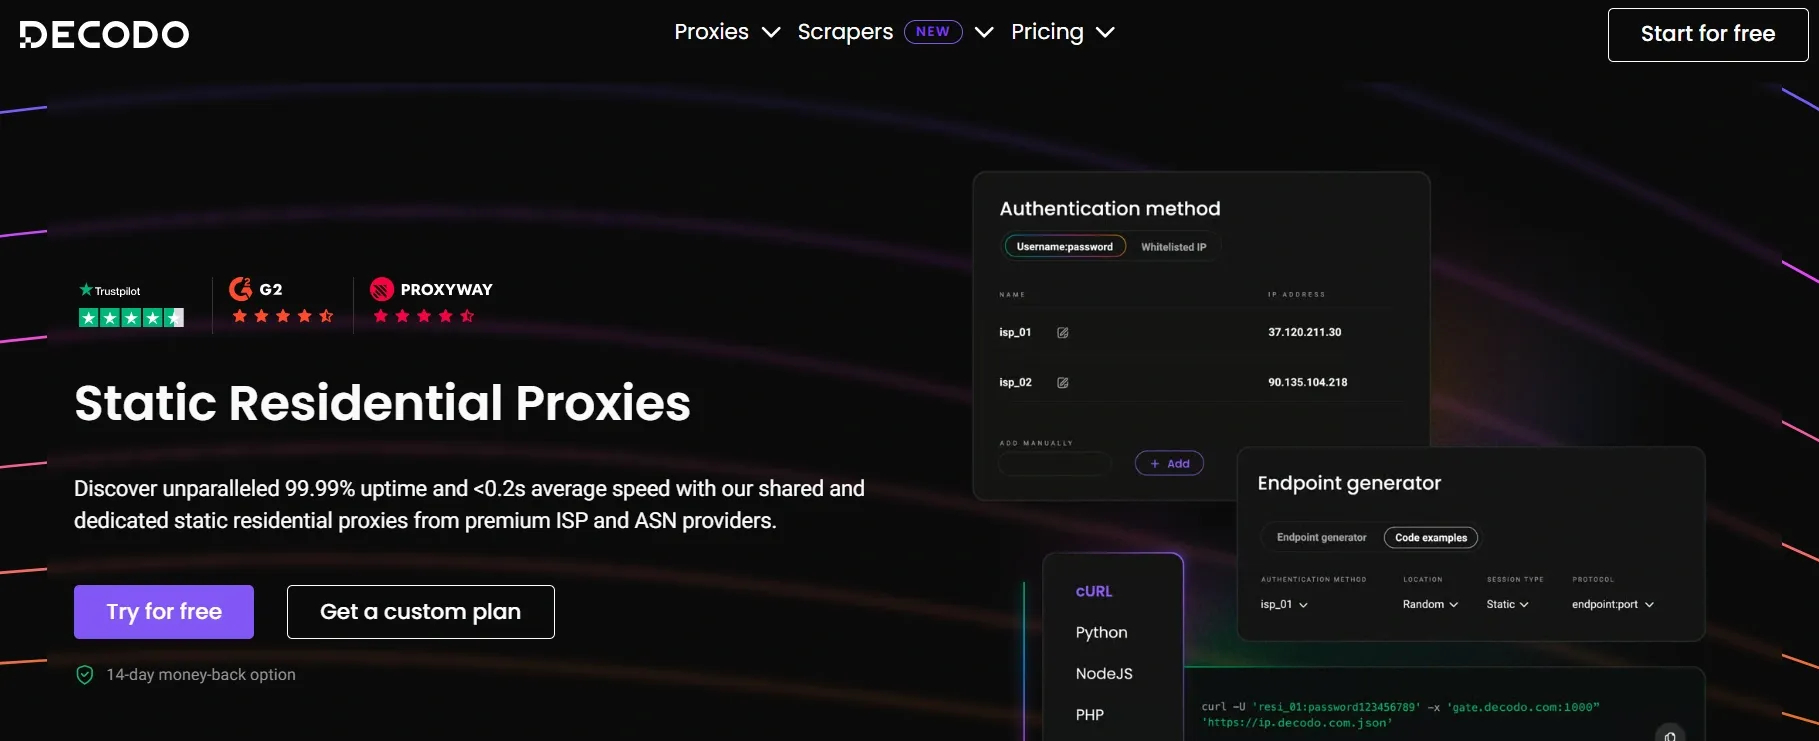
Task: Open the Random location dropdown
Action: (x=1430, y=605)
